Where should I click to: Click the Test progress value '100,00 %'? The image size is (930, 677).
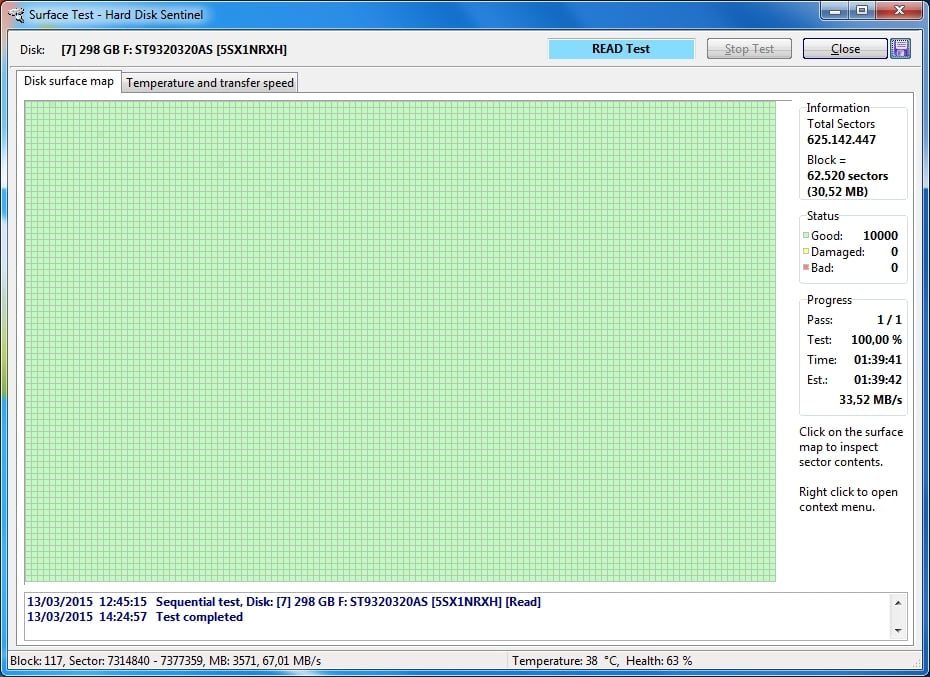[x=876, y=340]
